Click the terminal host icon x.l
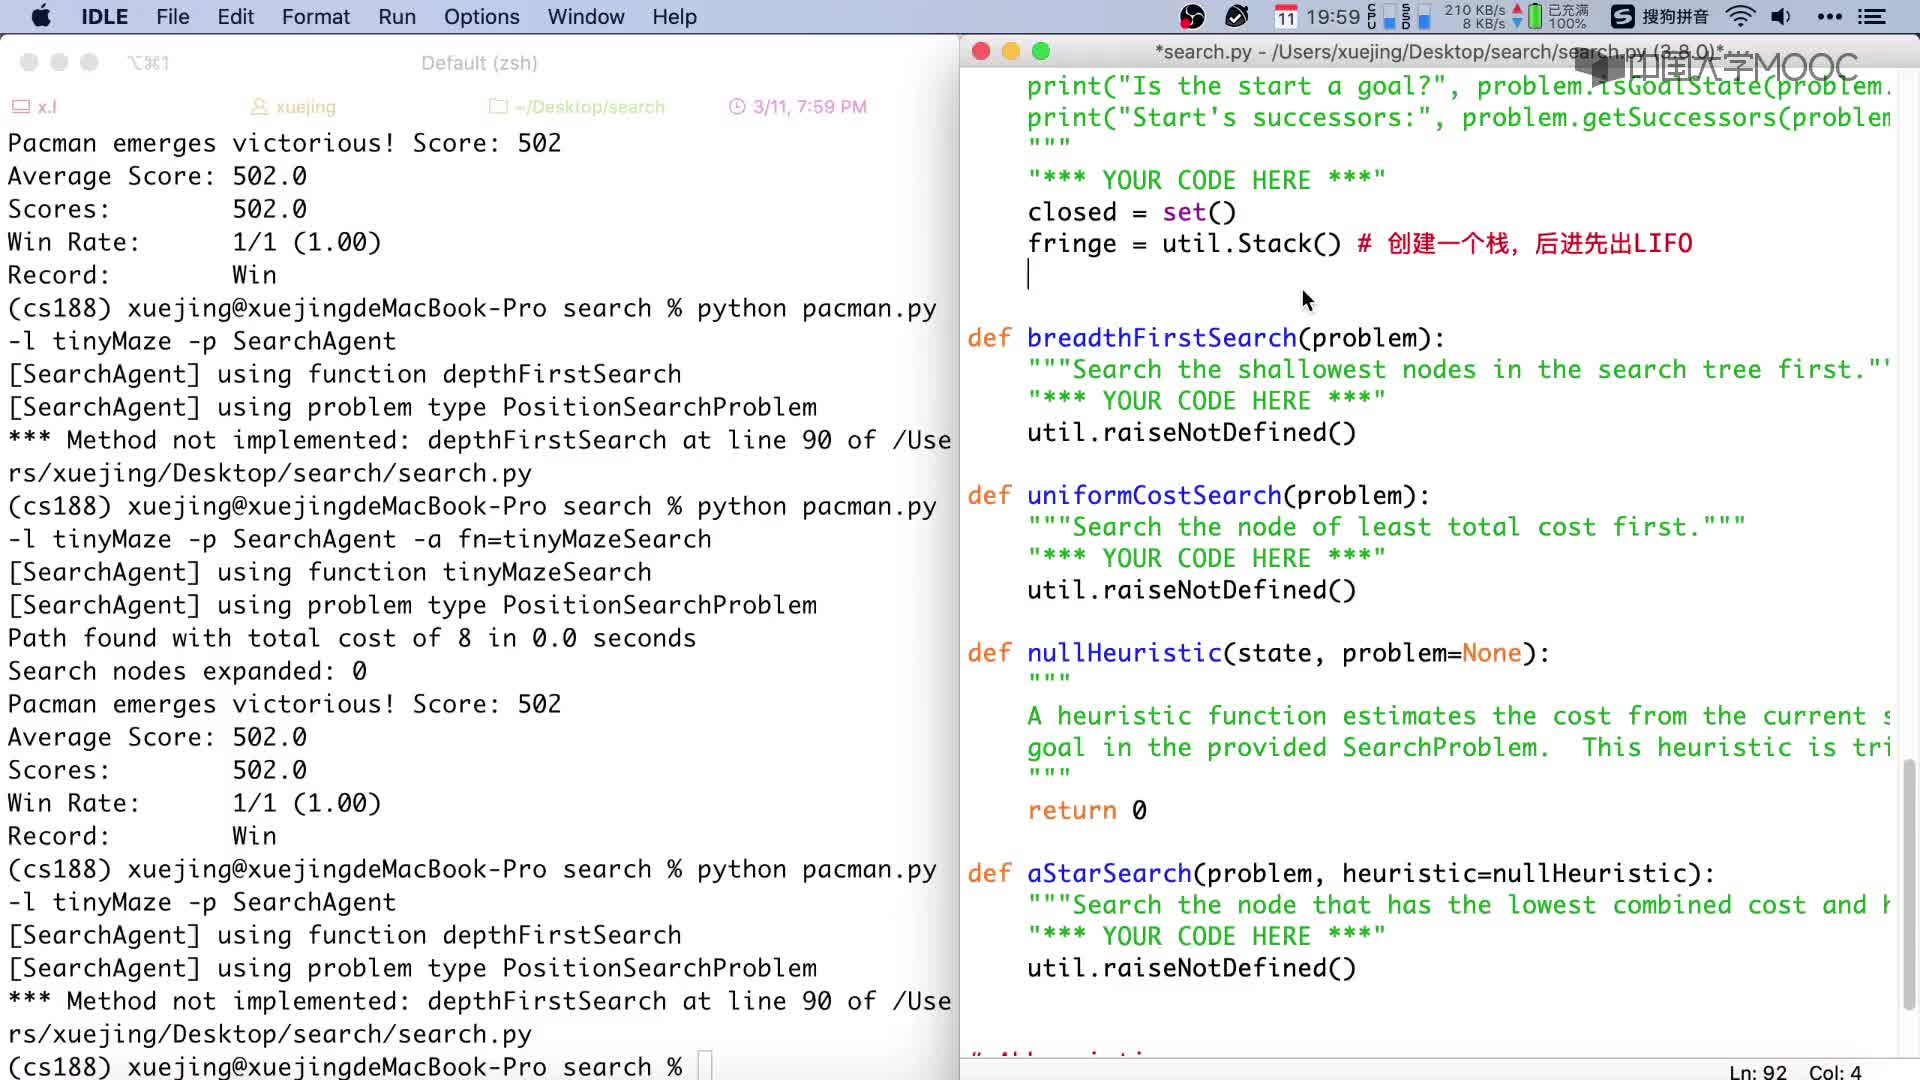 21,106
